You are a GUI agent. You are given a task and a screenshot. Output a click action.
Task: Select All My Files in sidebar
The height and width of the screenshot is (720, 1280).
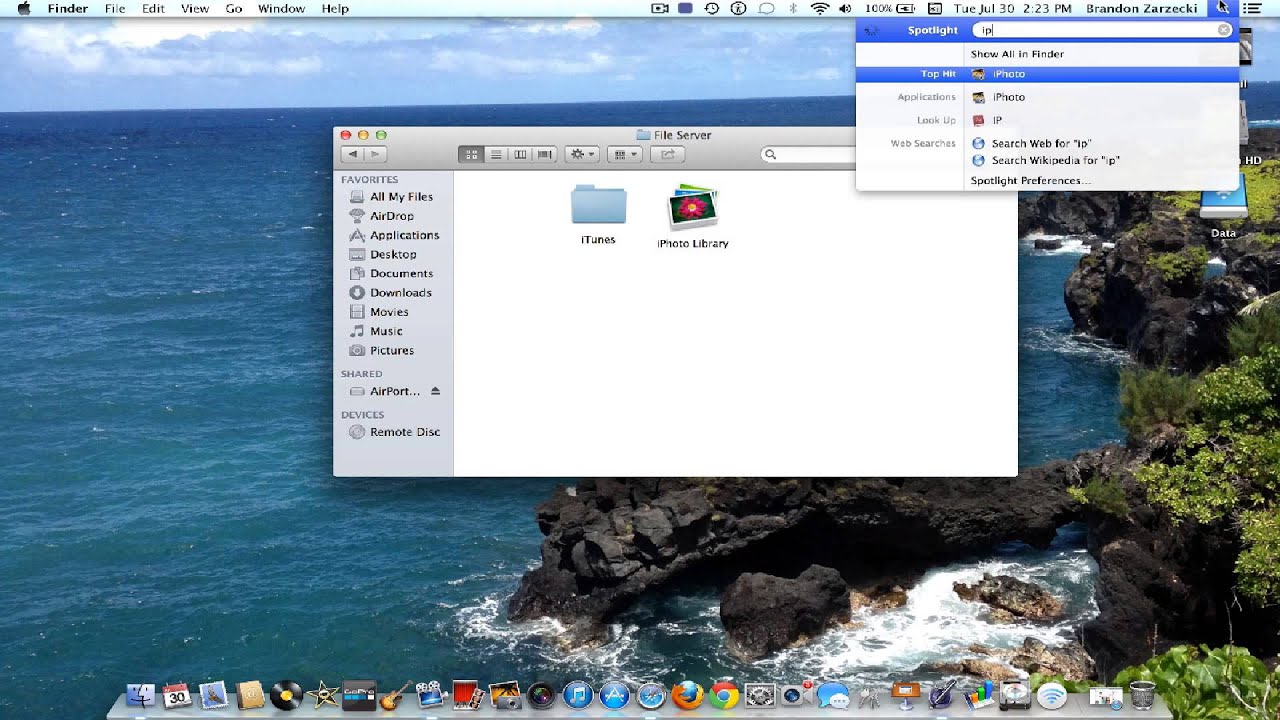[401, 197]
